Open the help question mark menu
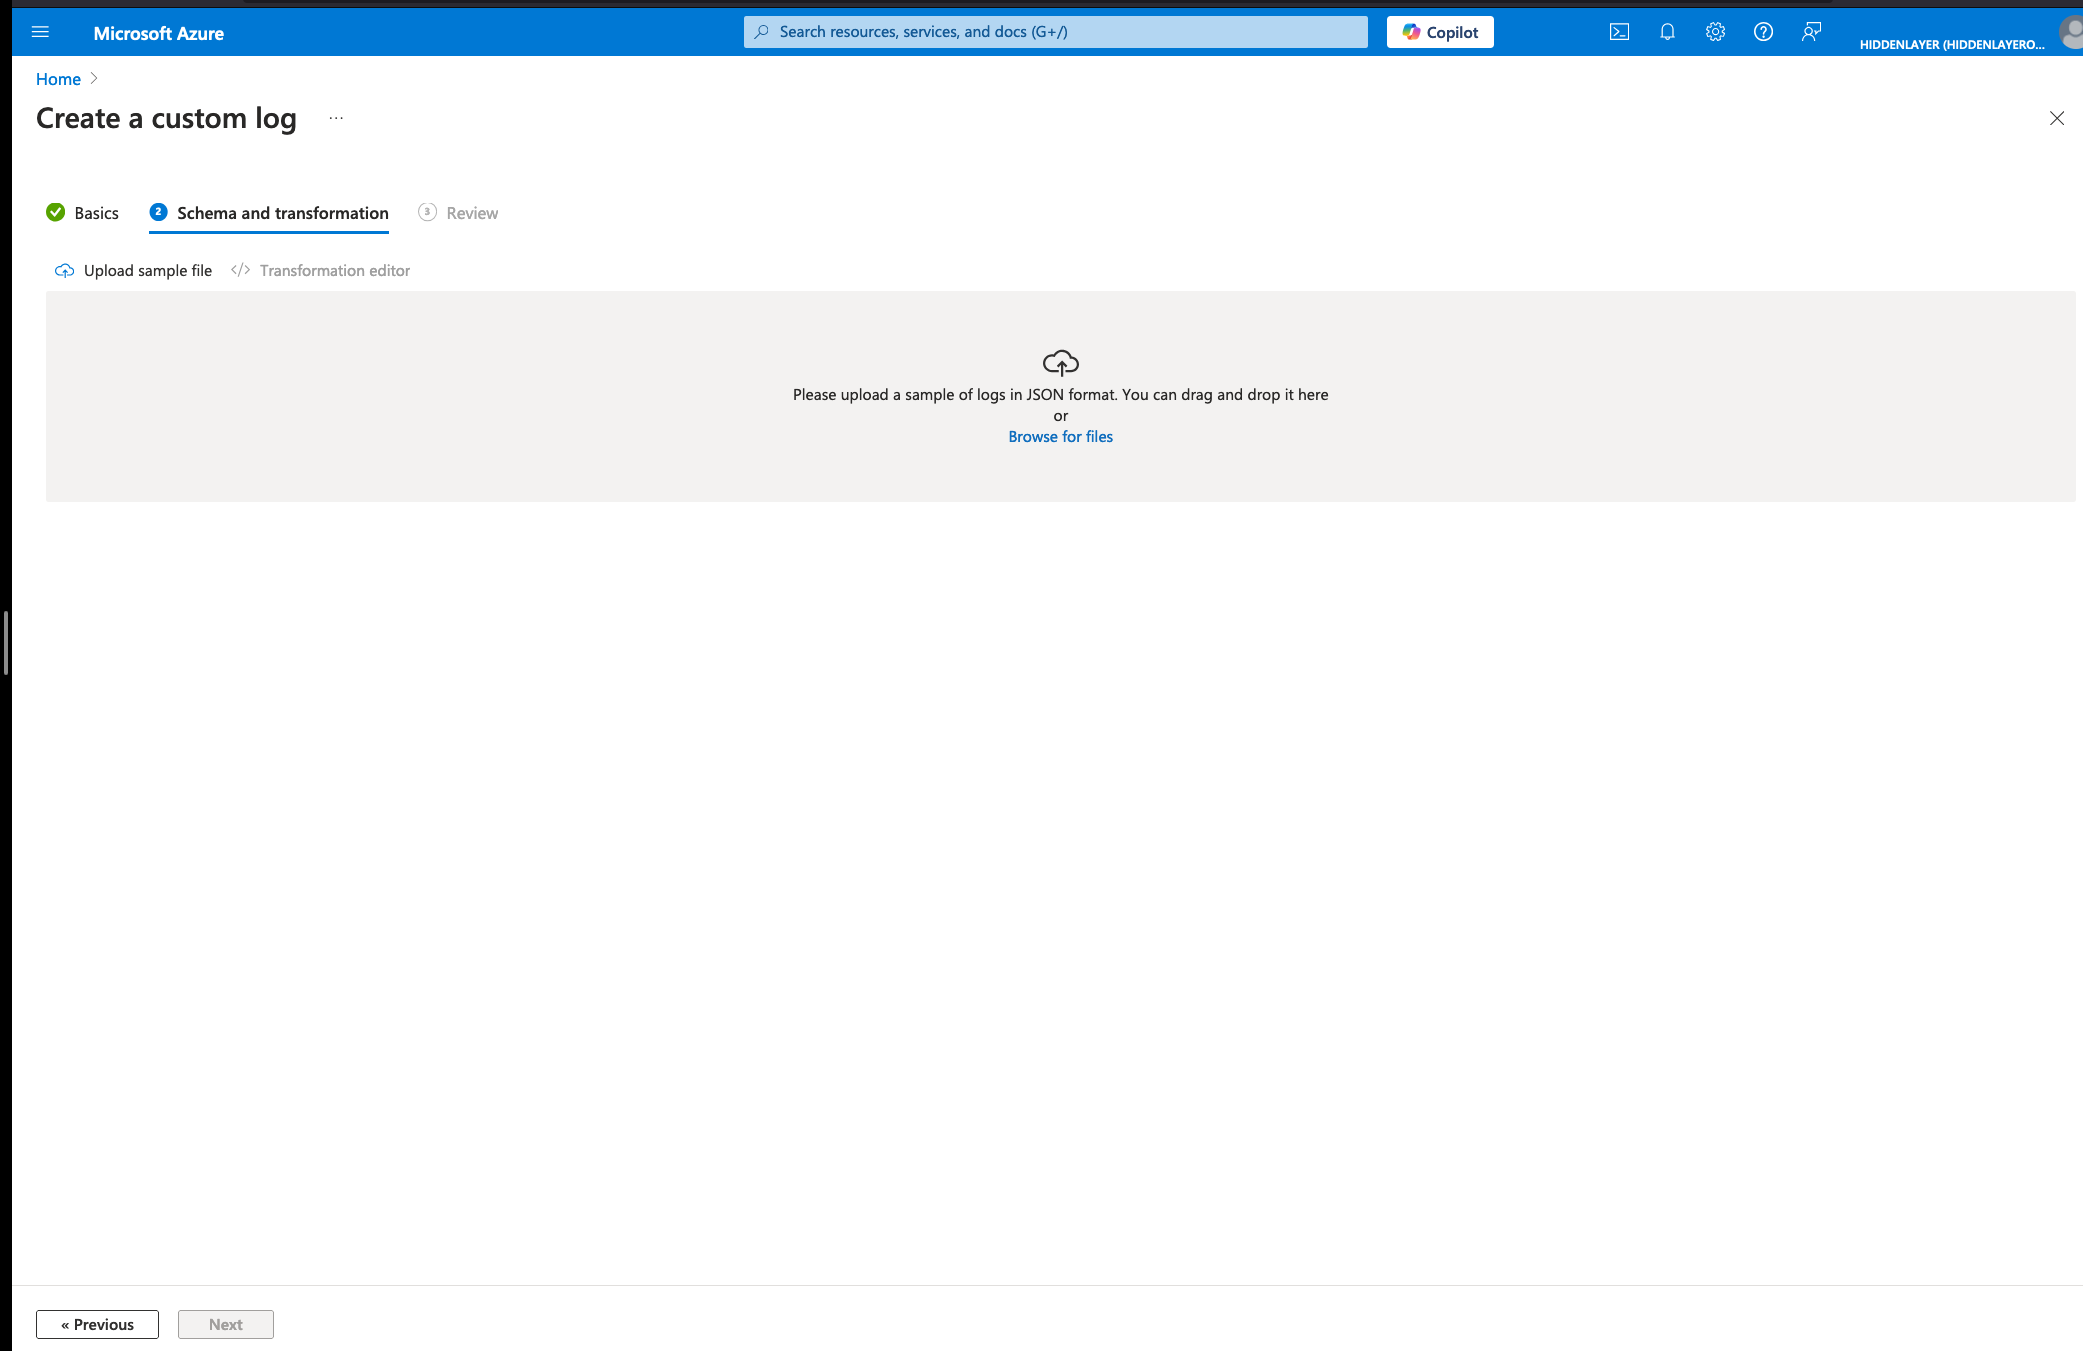This screenshot has width=2083, height=1351. click(x=1763, y=32)
